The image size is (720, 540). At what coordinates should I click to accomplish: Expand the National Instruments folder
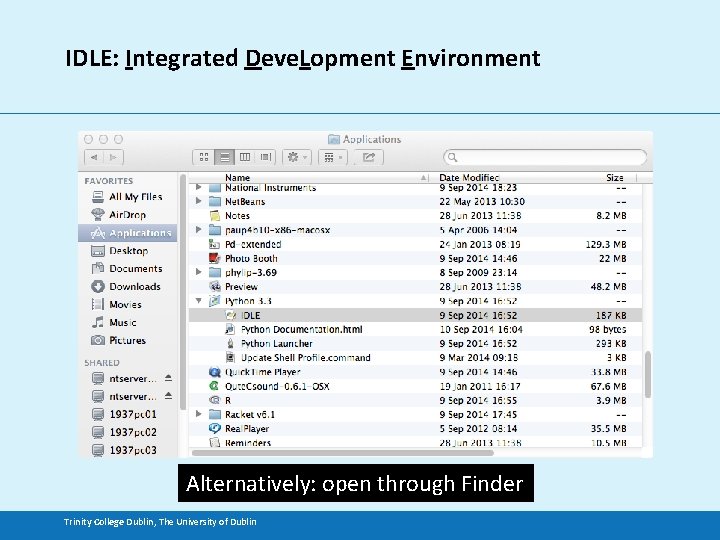tap(198, 187)
